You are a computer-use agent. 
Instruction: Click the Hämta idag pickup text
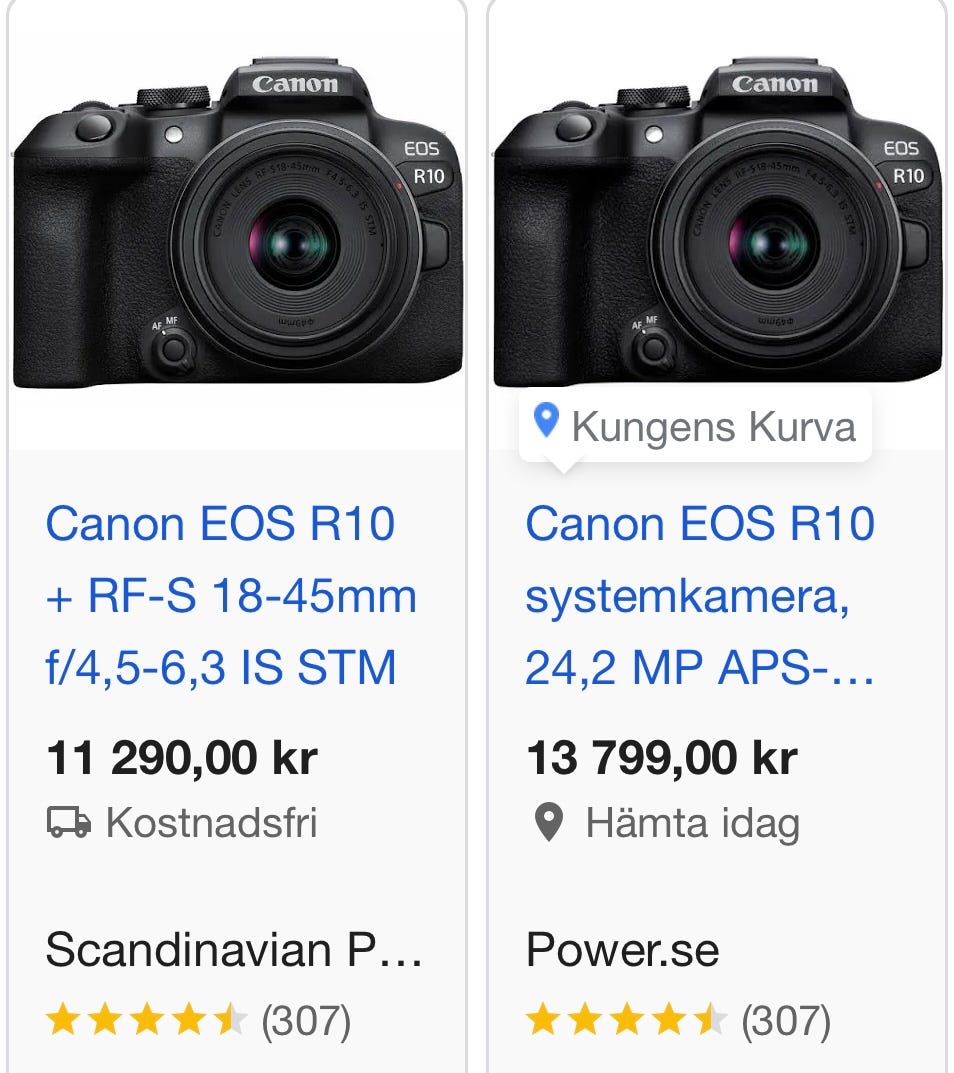[x=692, y=823]
